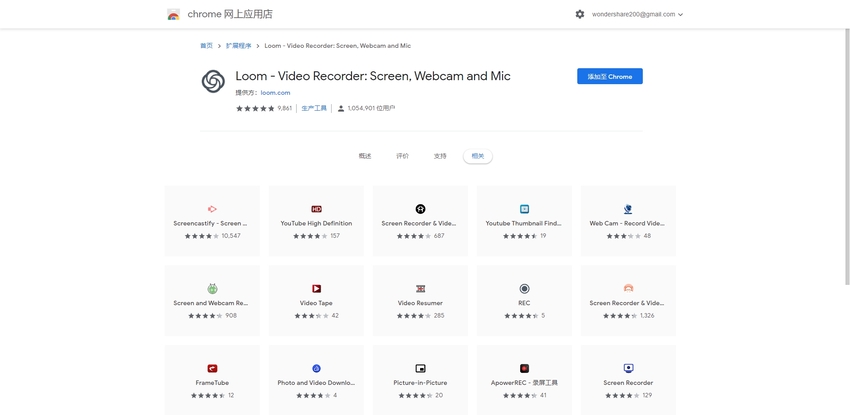Click the Screen Recorder & Vide... icon rated 687
This screenshot has height=415, width=850.
[420, 209]
